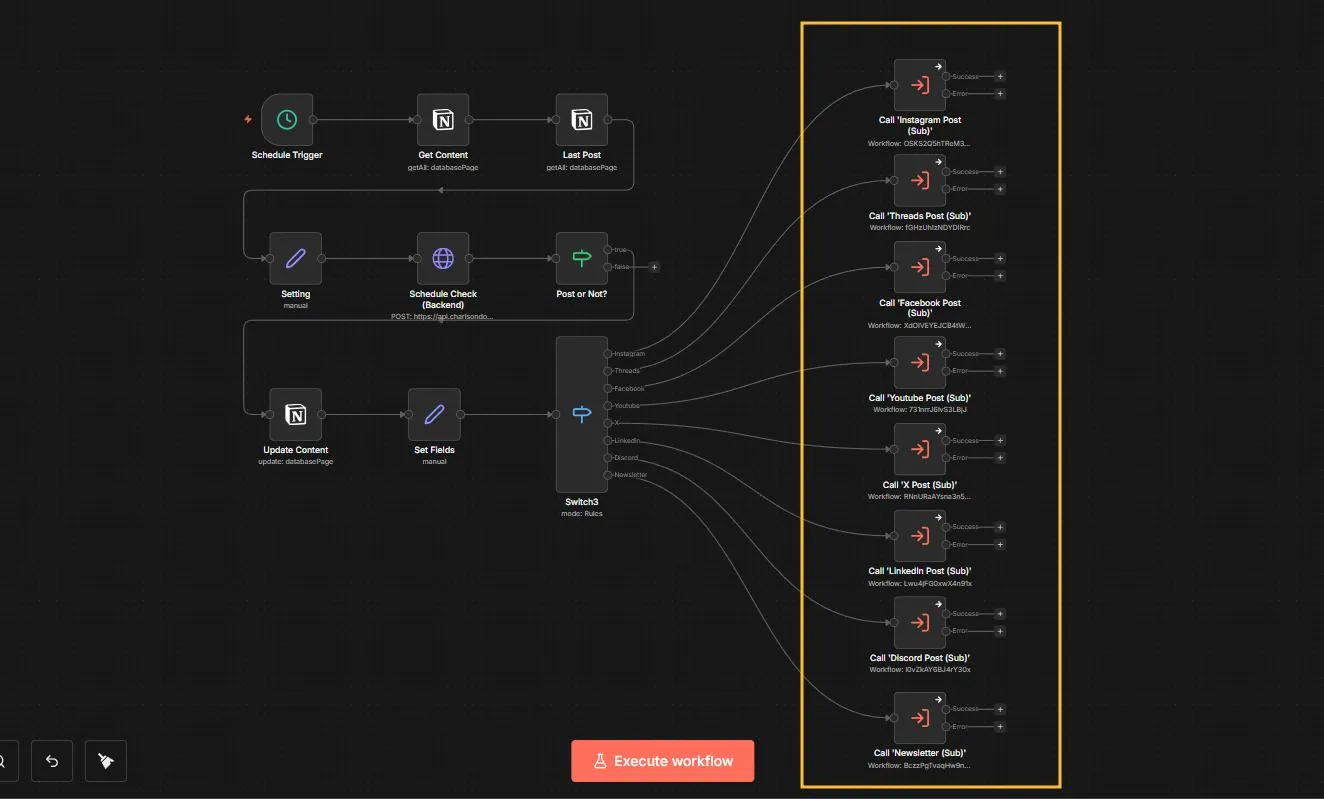
Task: Open the Get Content Notion node
Action: [442, 119]
